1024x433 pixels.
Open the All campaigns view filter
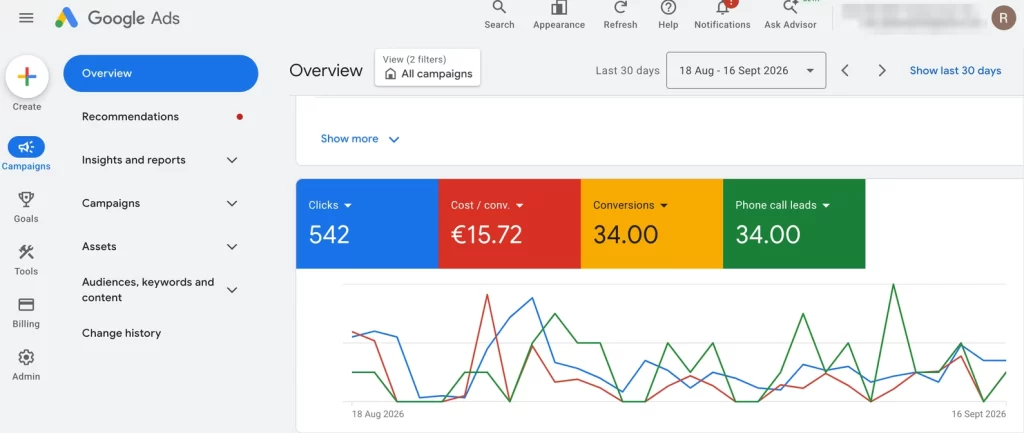(x=428, y=67)
